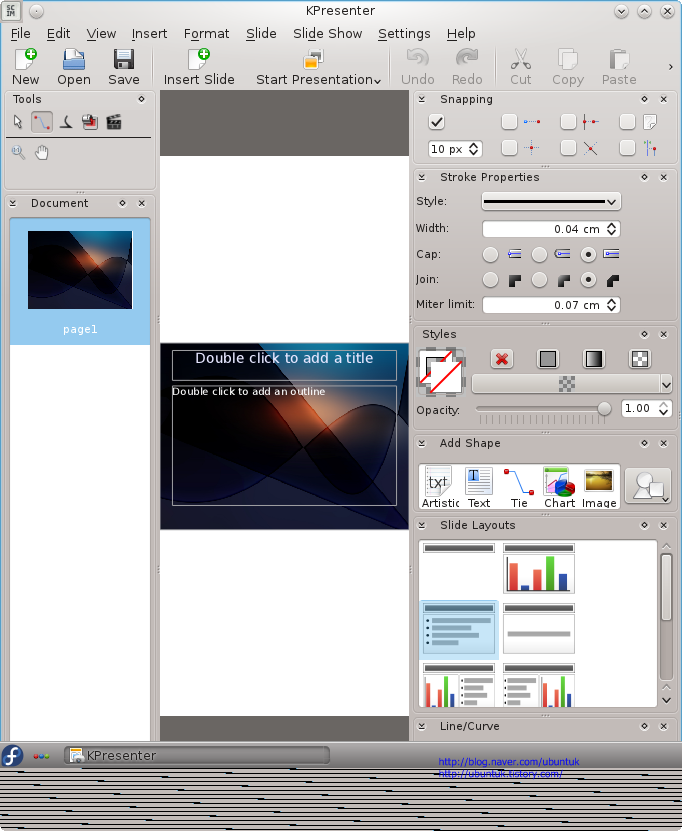Viewport: 682px width, 831px height.
Task: Toggle the main snapping checkbox
Action: point(436,122)
